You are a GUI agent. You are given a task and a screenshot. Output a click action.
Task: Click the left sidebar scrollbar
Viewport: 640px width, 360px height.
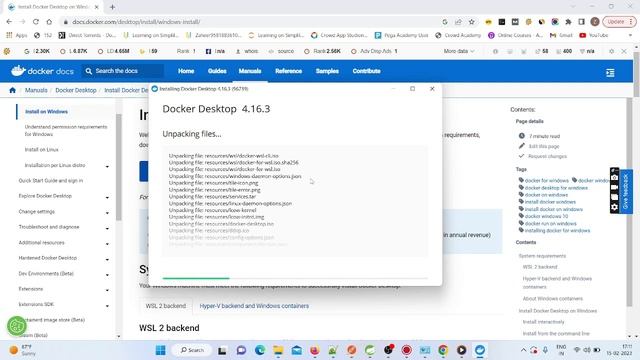coord(118,167)
